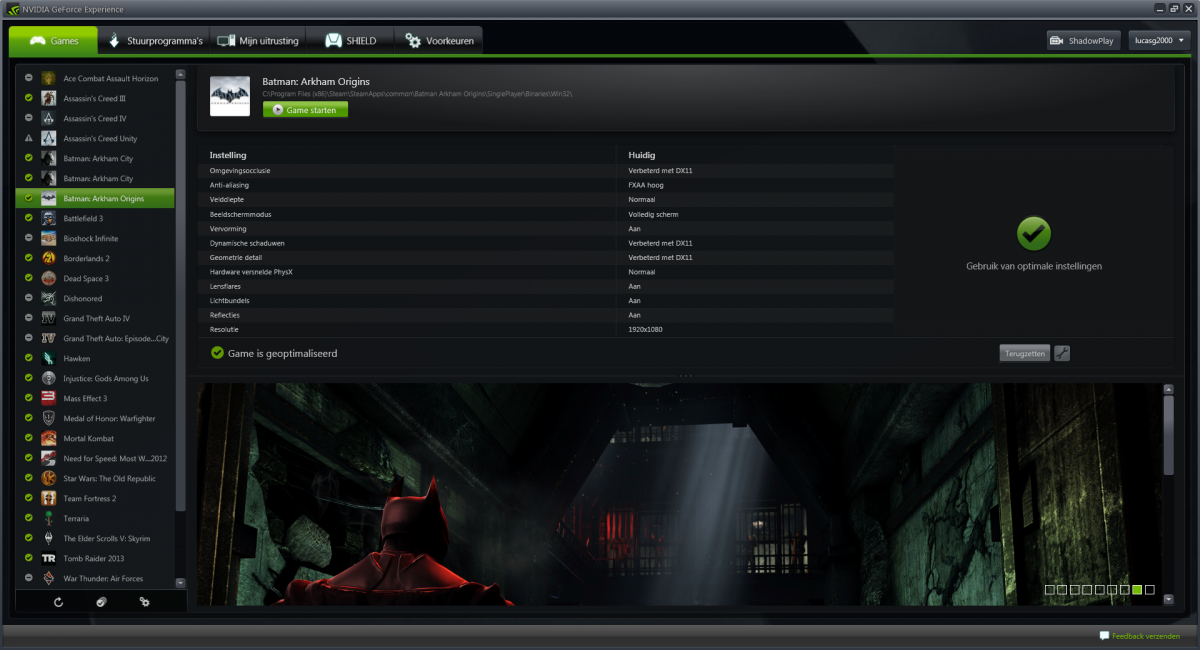This screenshot has width=1200, height=650.
Task: Click the Huidig column header
Action: pos(641,155)
